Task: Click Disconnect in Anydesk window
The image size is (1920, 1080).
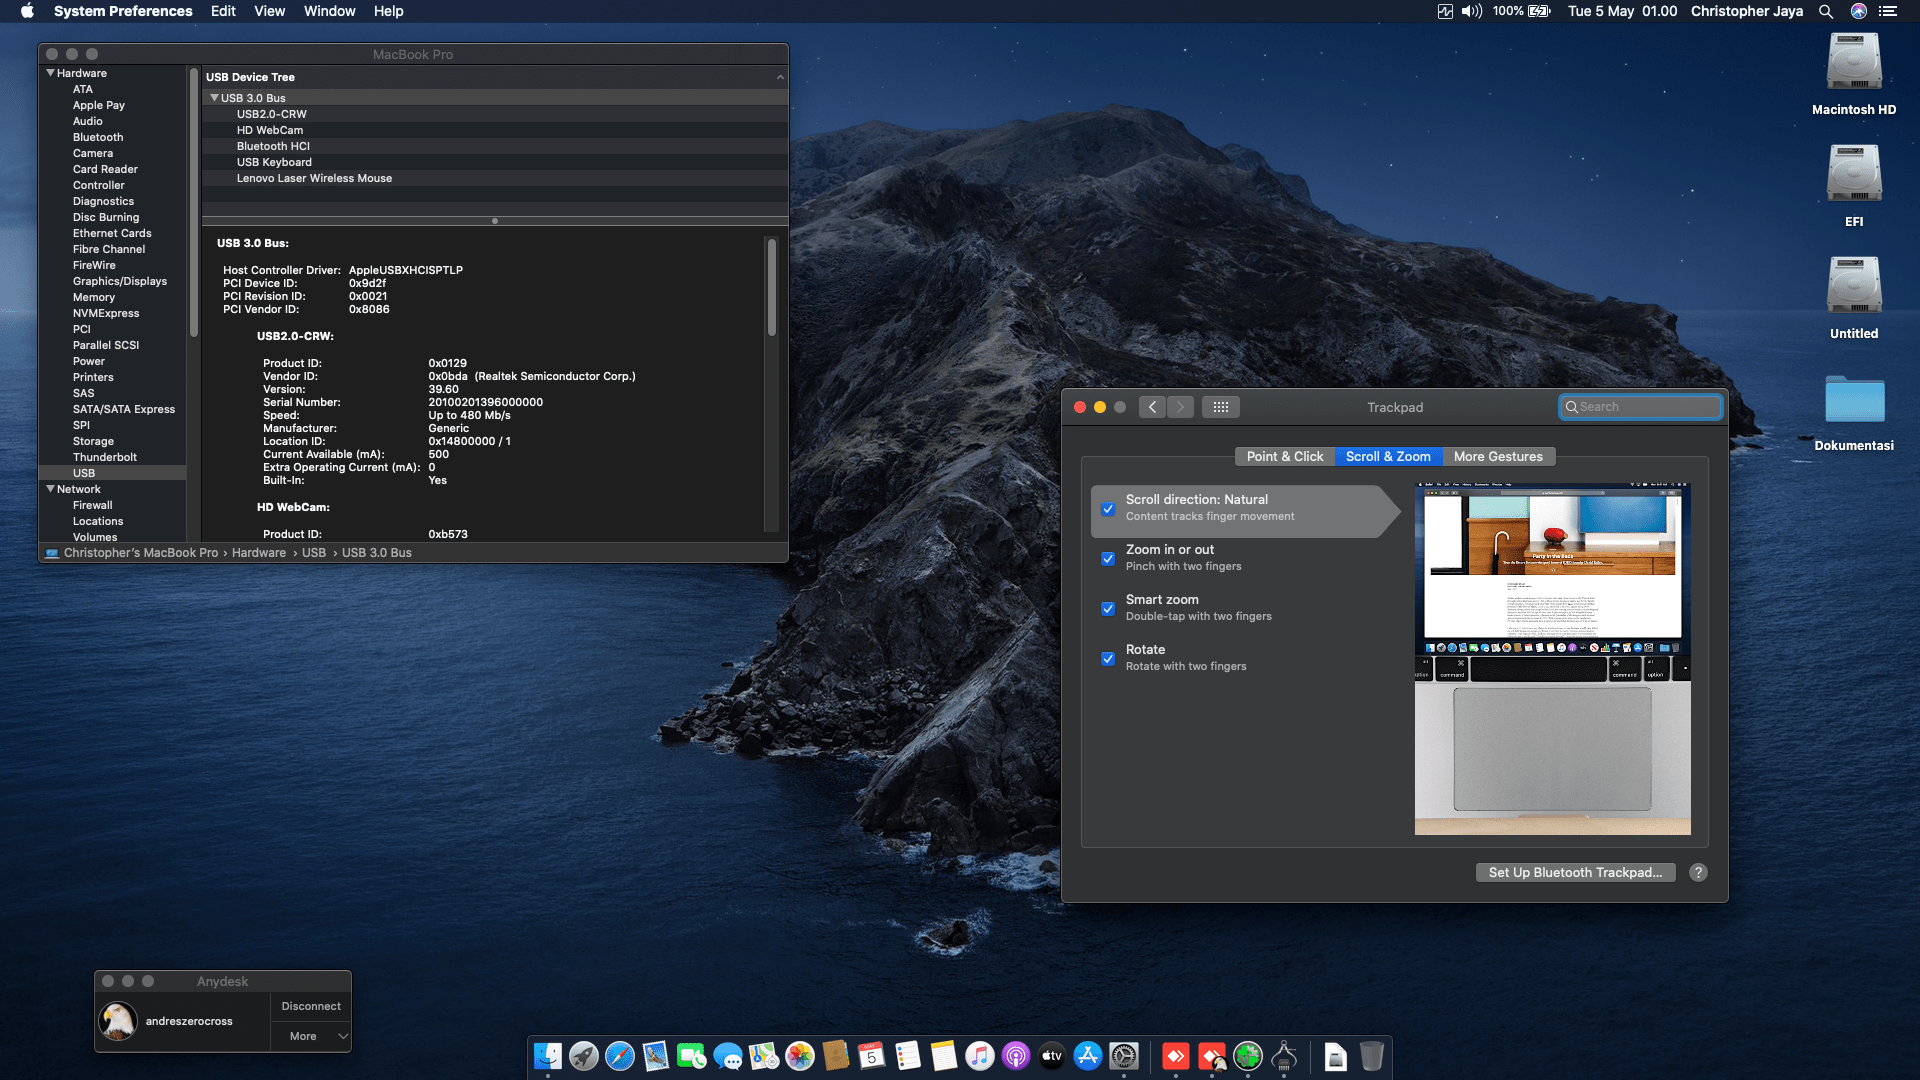Action: [311, 1006]
